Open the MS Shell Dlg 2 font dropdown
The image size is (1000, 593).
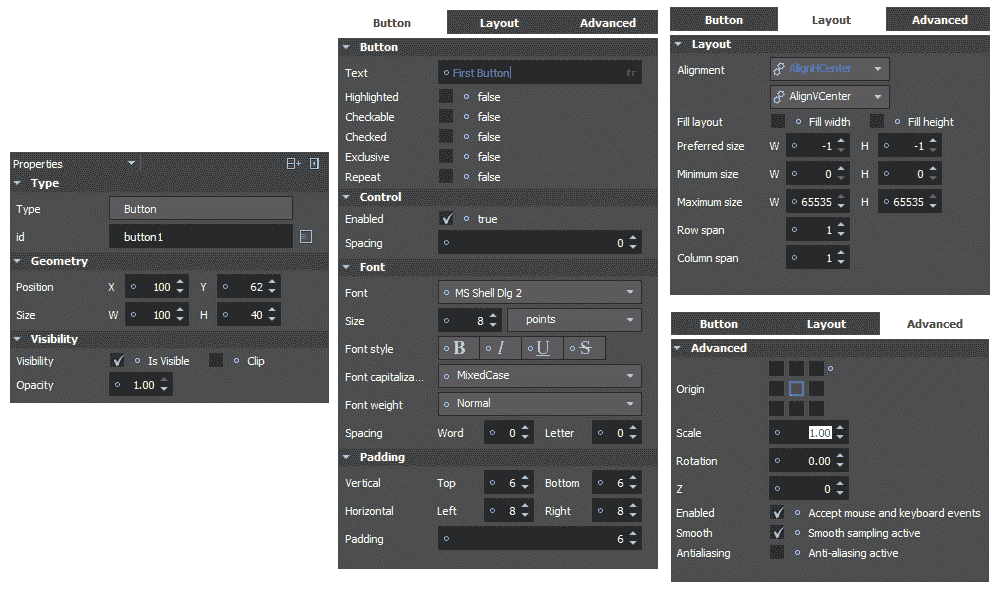(540, 293)
